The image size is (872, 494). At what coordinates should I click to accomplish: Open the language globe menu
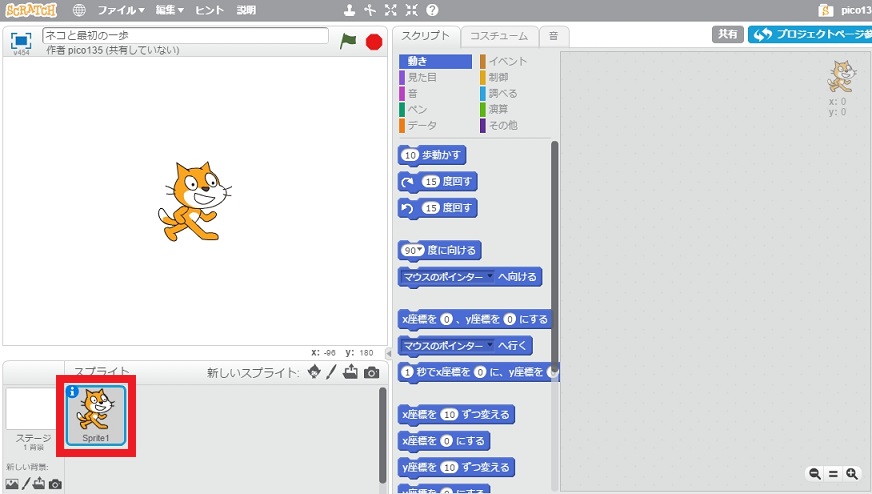click(x=80, y=10)
